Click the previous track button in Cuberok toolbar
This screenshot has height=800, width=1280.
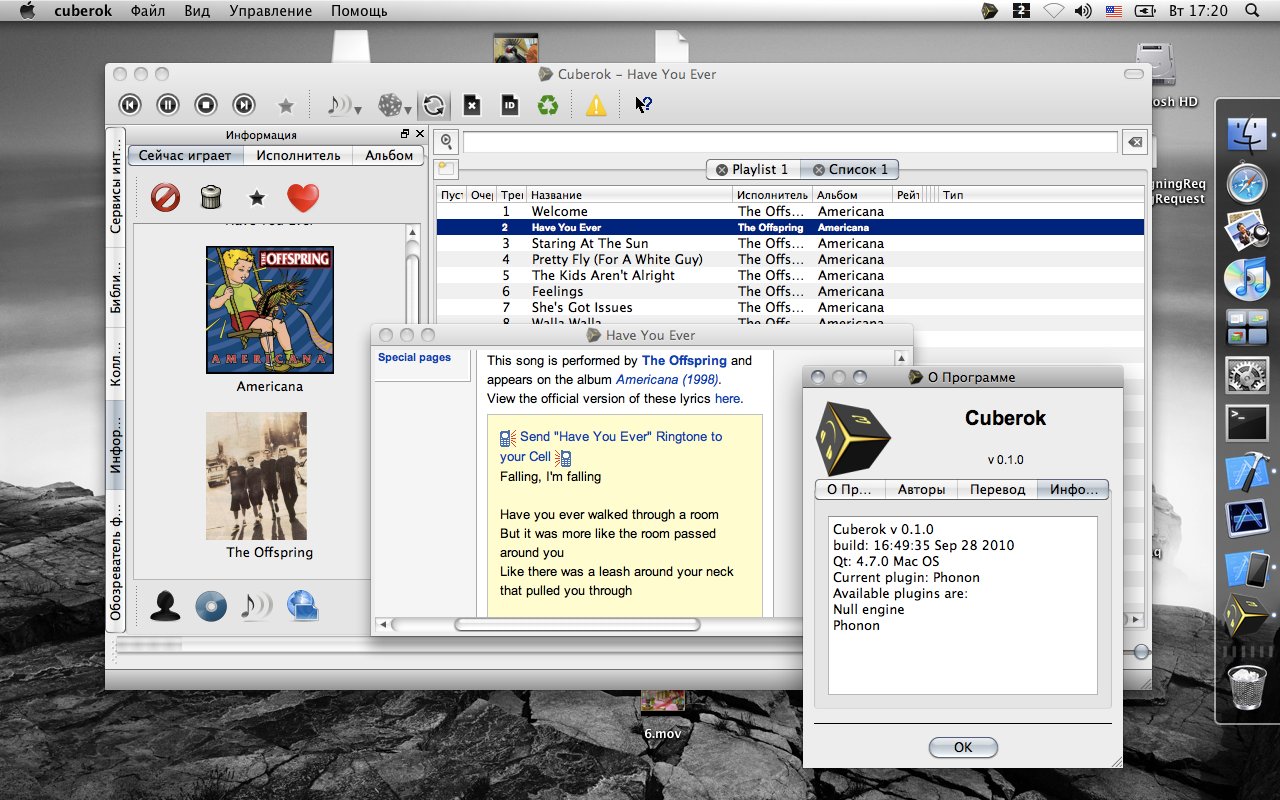pyautogui.click(x=130, y=105)
